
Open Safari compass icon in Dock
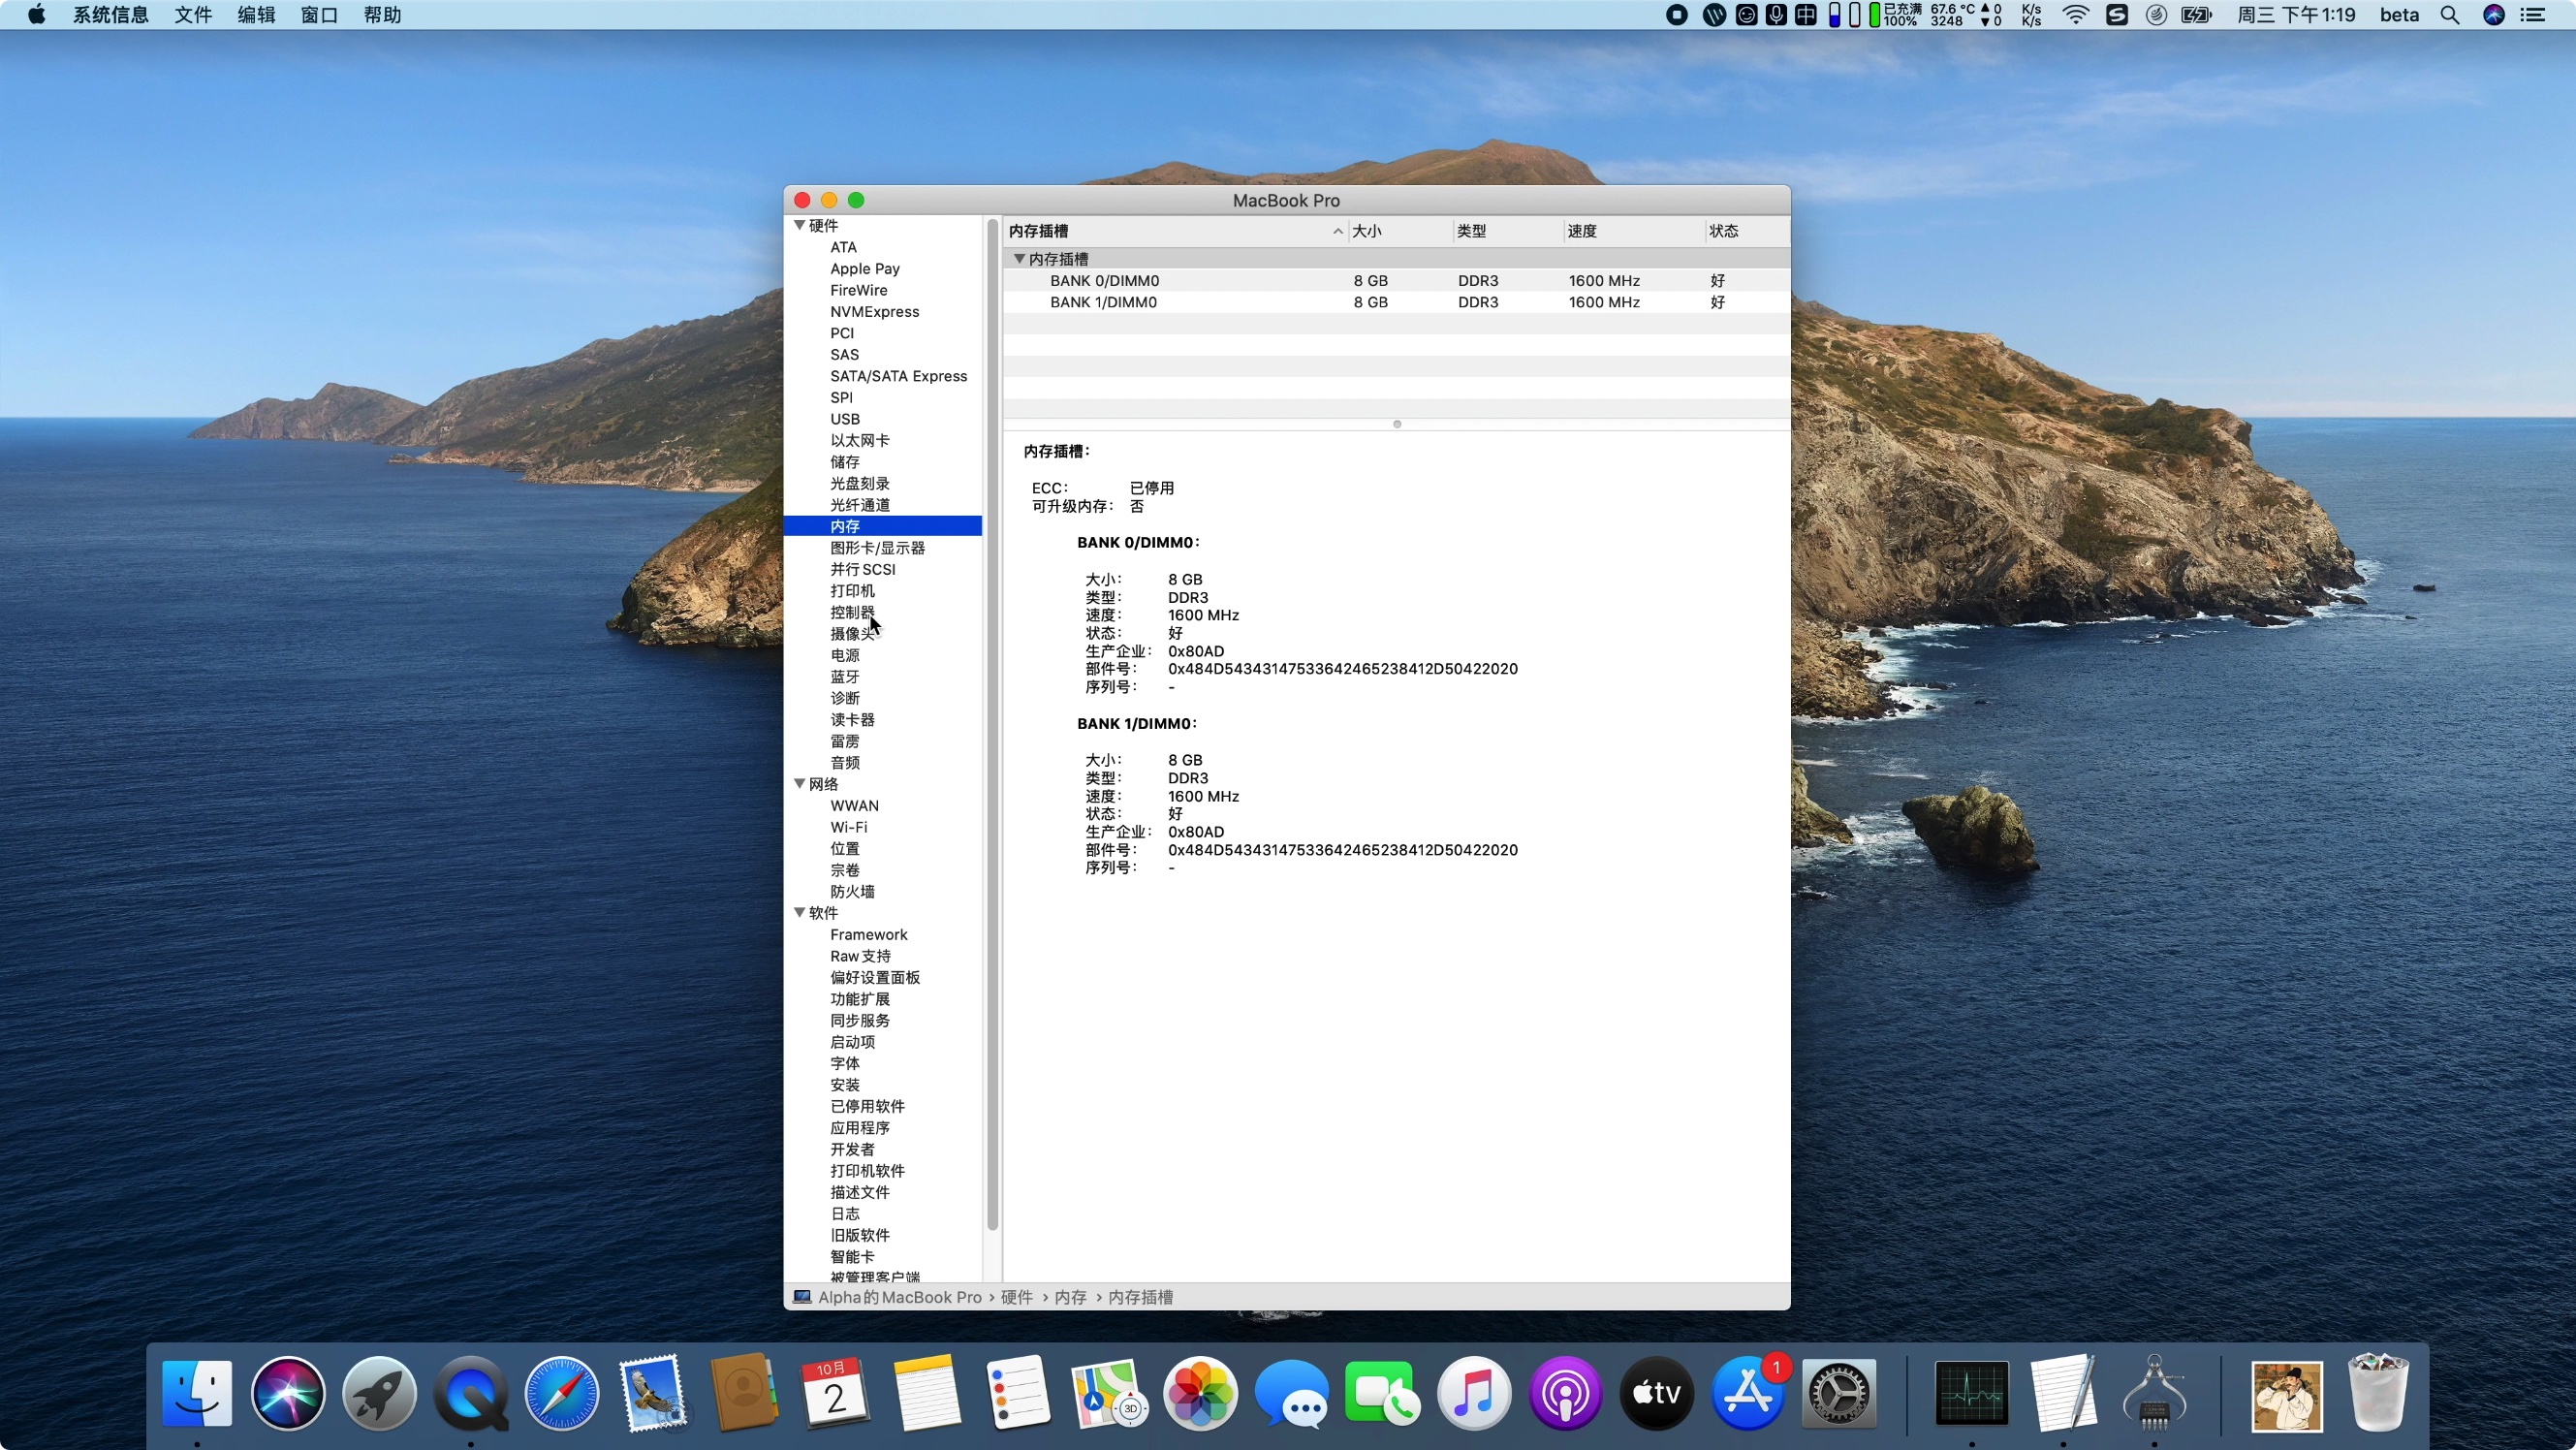tap(562, 1392)
